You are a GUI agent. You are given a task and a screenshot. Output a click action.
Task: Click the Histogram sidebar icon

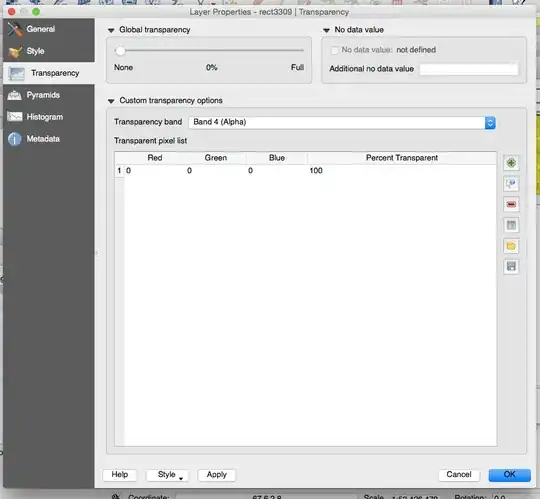pyautogui.click(x=14, y=117)
